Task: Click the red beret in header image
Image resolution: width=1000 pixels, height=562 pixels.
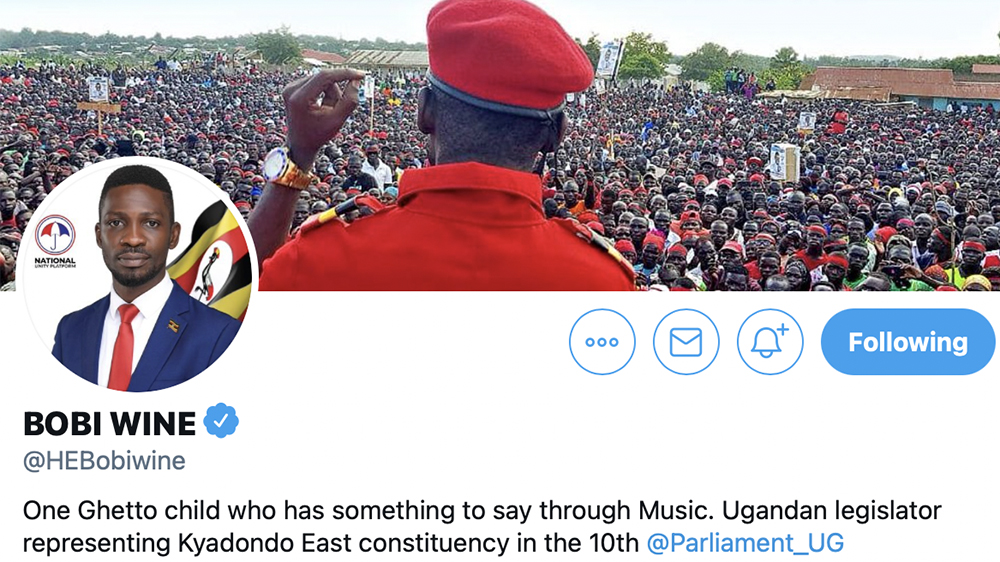Action: point(508,54)
